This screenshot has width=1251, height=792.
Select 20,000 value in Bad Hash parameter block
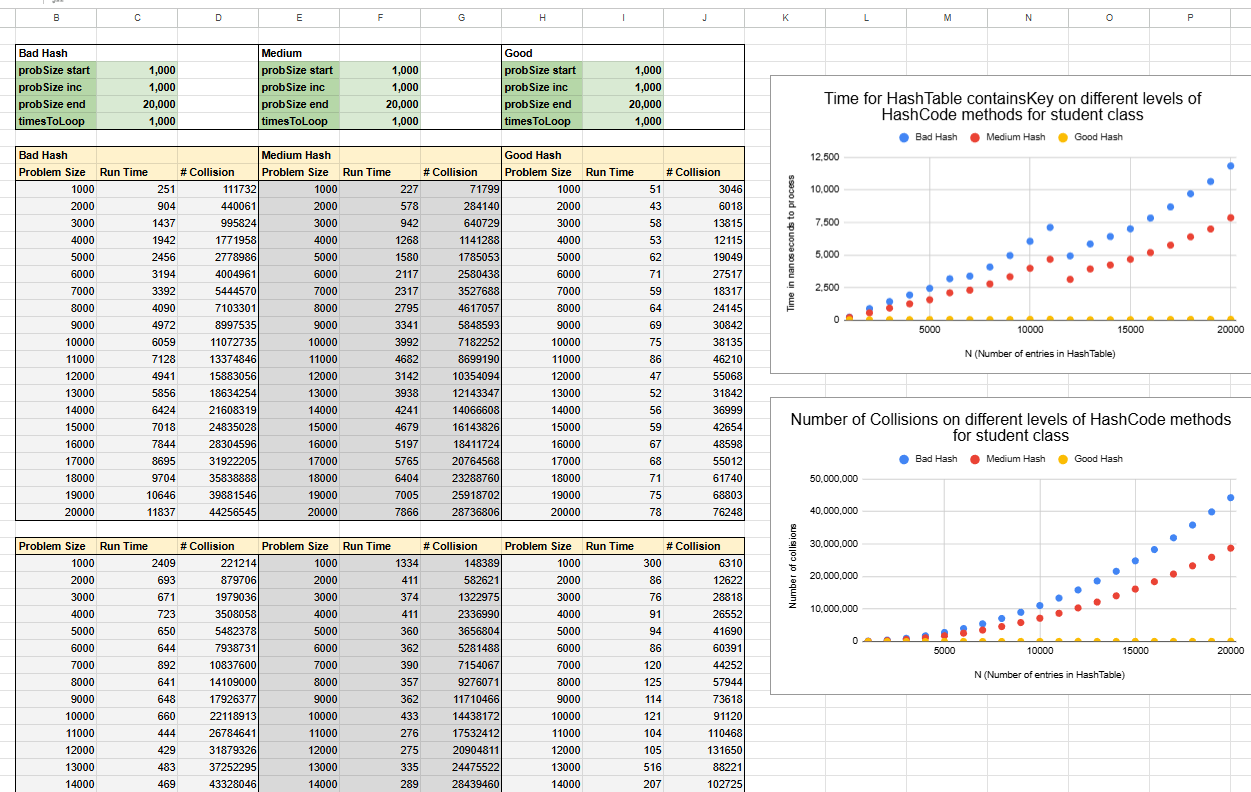(x=137, y=104)
